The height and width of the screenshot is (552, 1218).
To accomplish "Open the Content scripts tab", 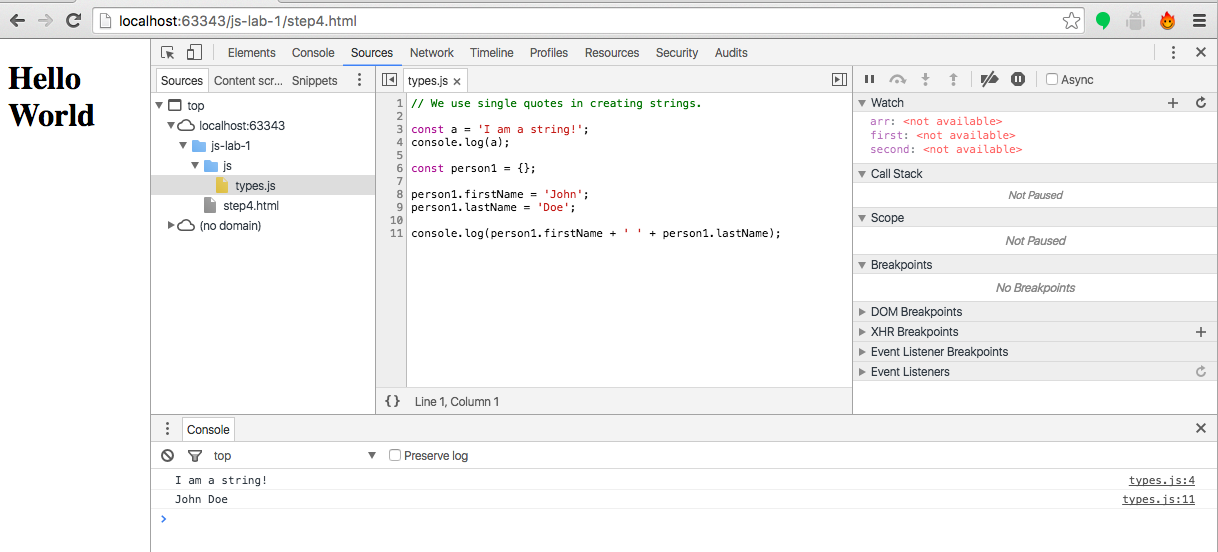I will click(x=248, y=81).
